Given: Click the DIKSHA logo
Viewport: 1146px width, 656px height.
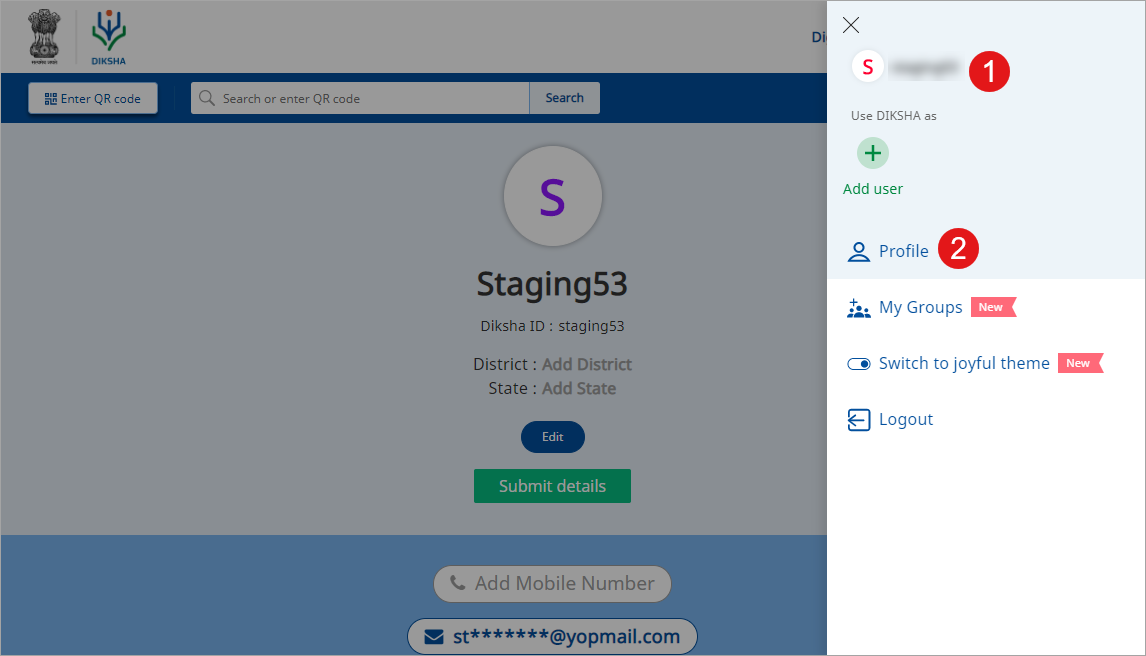Looking at the screenshot, I should tap(109, 37).
